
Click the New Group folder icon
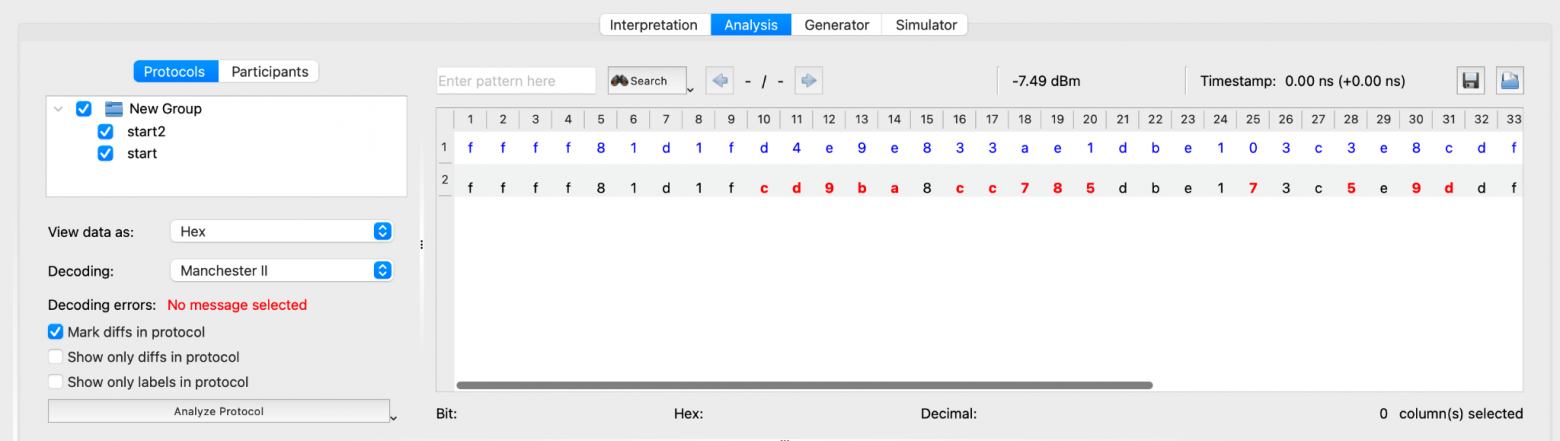(x=114, y=109)
